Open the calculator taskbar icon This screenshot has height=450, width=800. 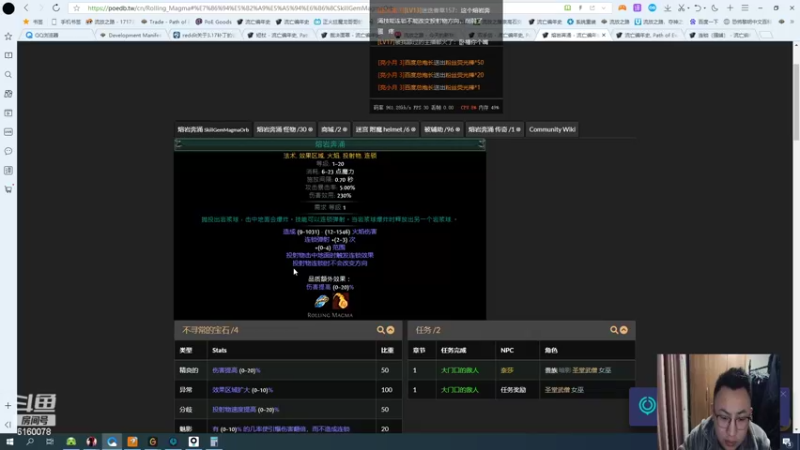coord(214,442)
